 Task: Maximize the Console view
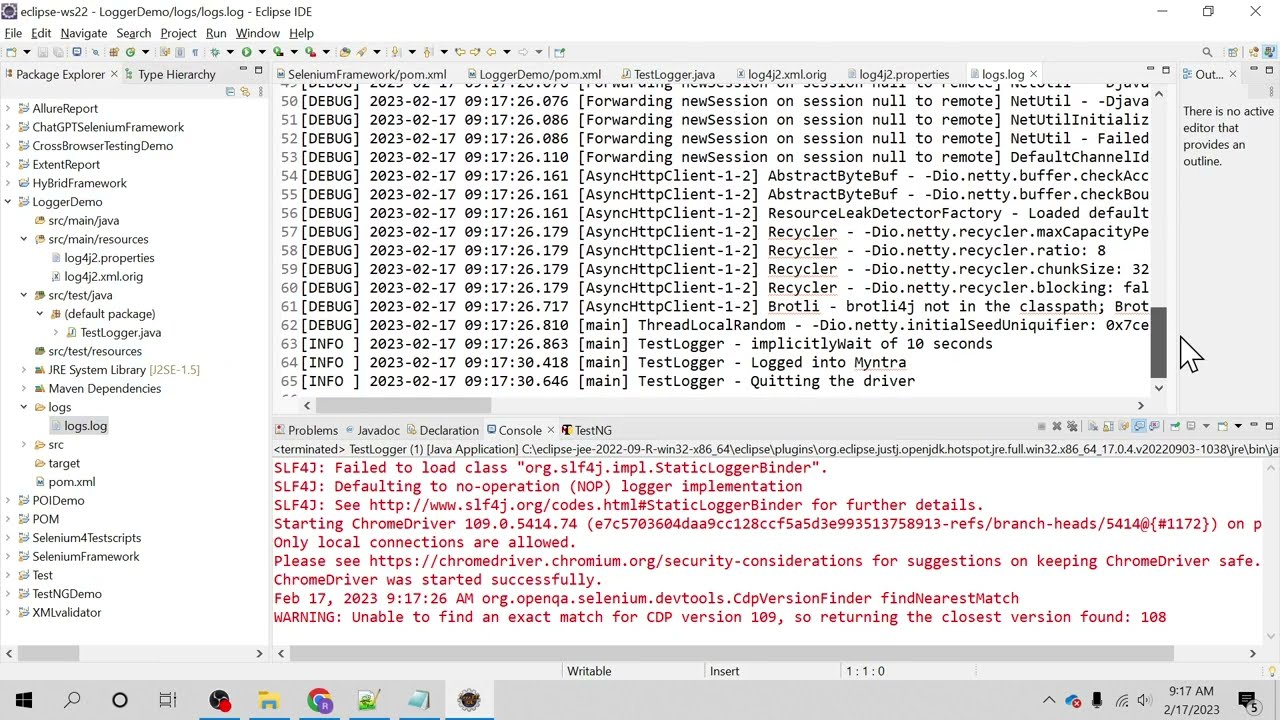[x=1269, y=426]
